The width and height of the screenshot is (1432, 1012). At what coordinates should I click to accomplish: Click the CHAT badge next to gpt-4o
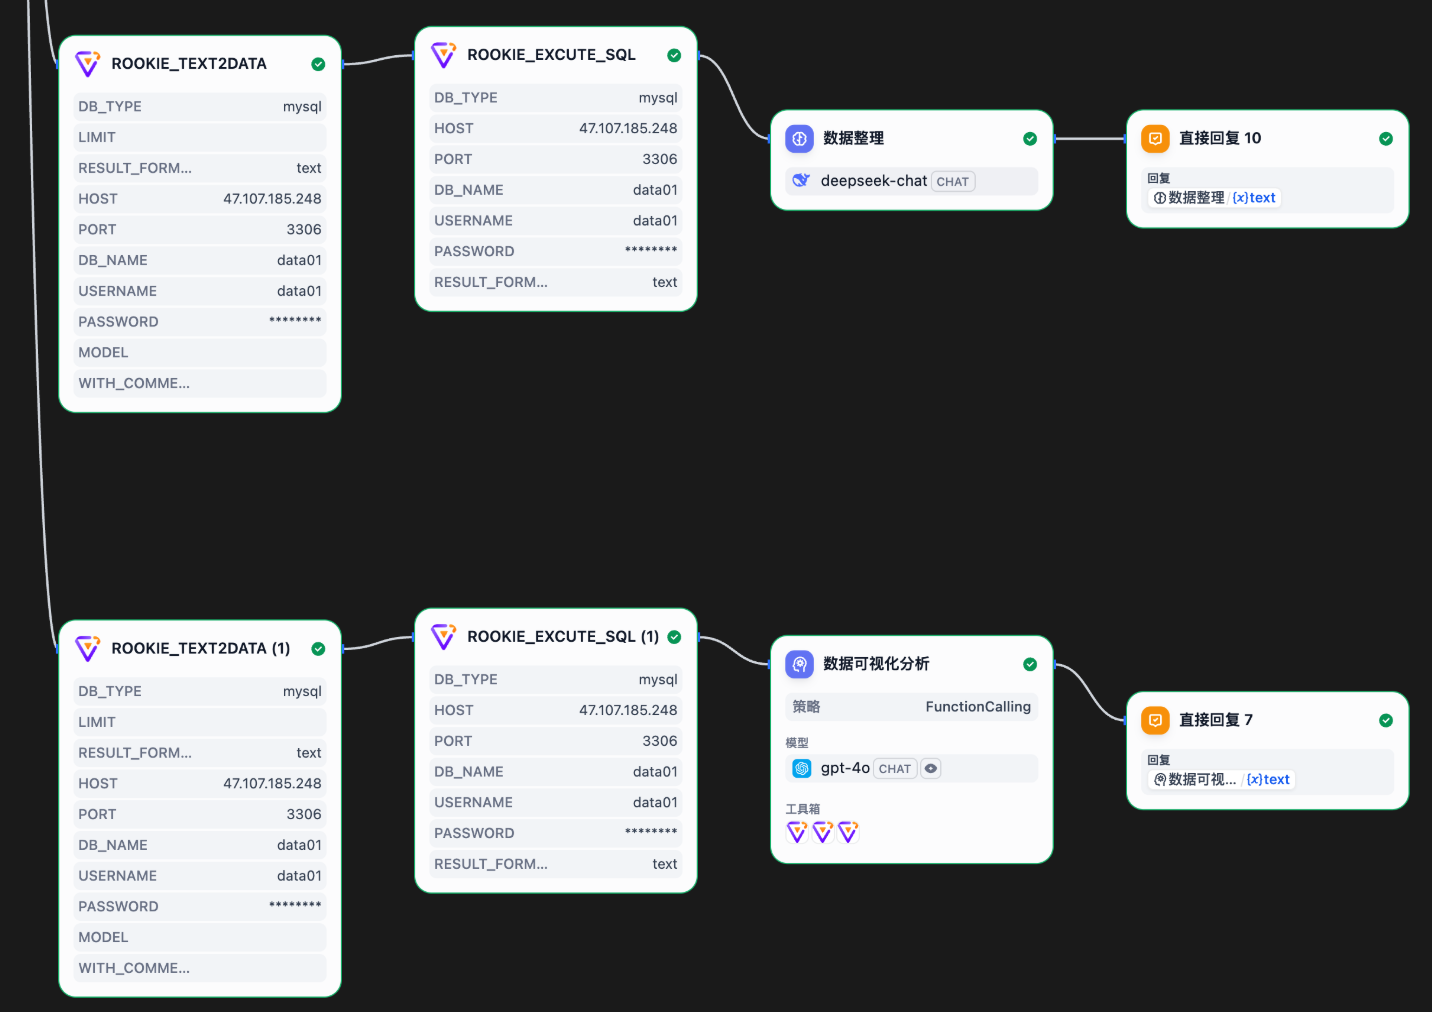(x=895, y=769)
